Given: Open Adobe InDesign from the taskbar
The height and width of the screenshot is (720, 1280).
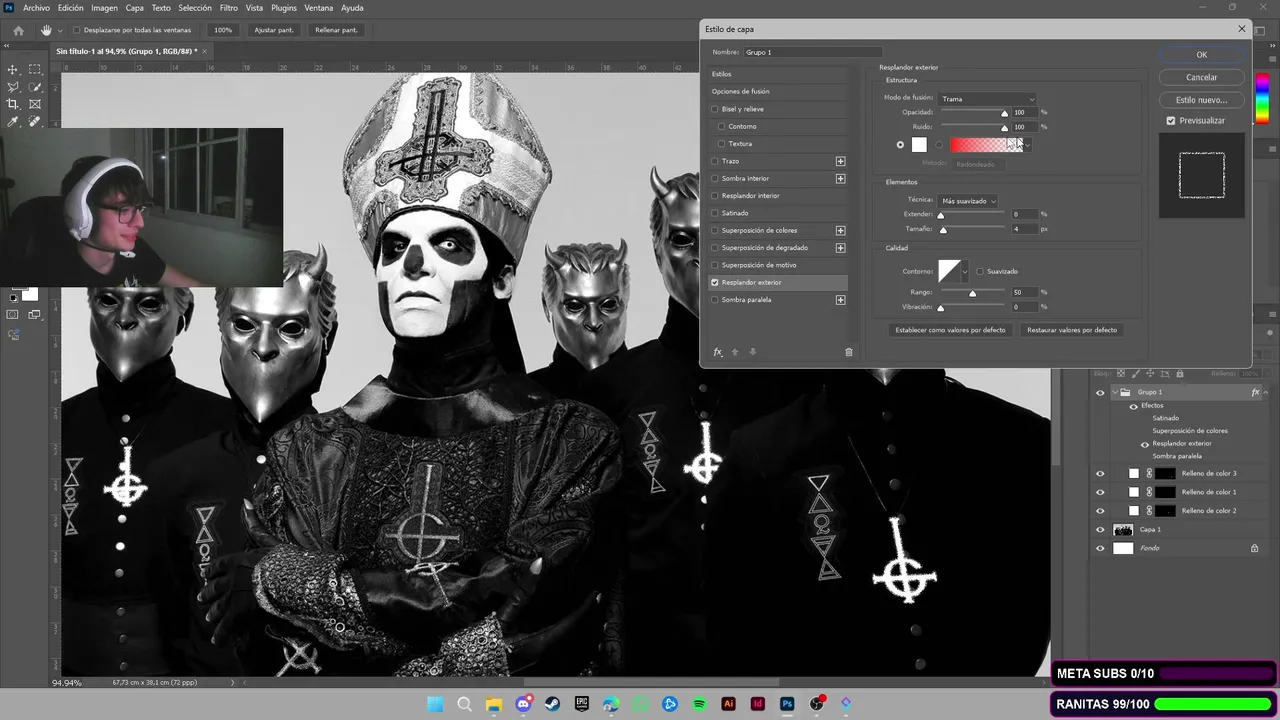Looking at the screenshot, I should point(758,704).
